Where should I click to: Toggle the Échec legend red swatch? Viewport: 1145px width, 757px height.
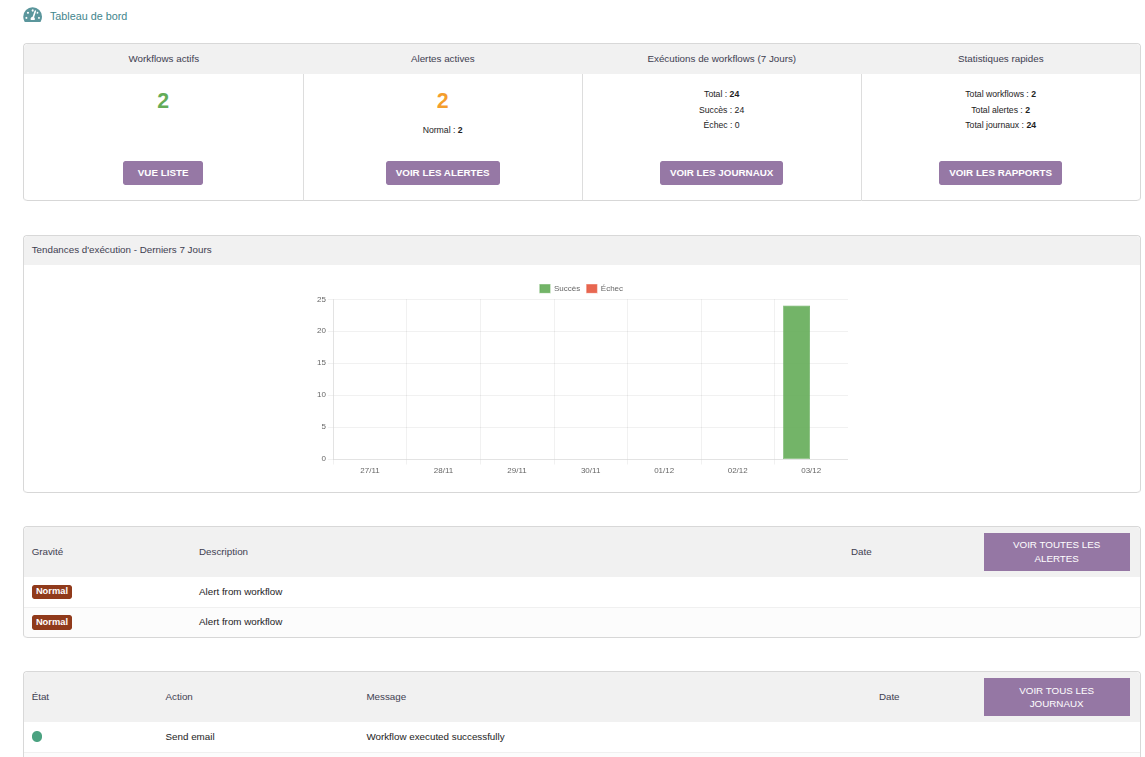click(591, 288)
